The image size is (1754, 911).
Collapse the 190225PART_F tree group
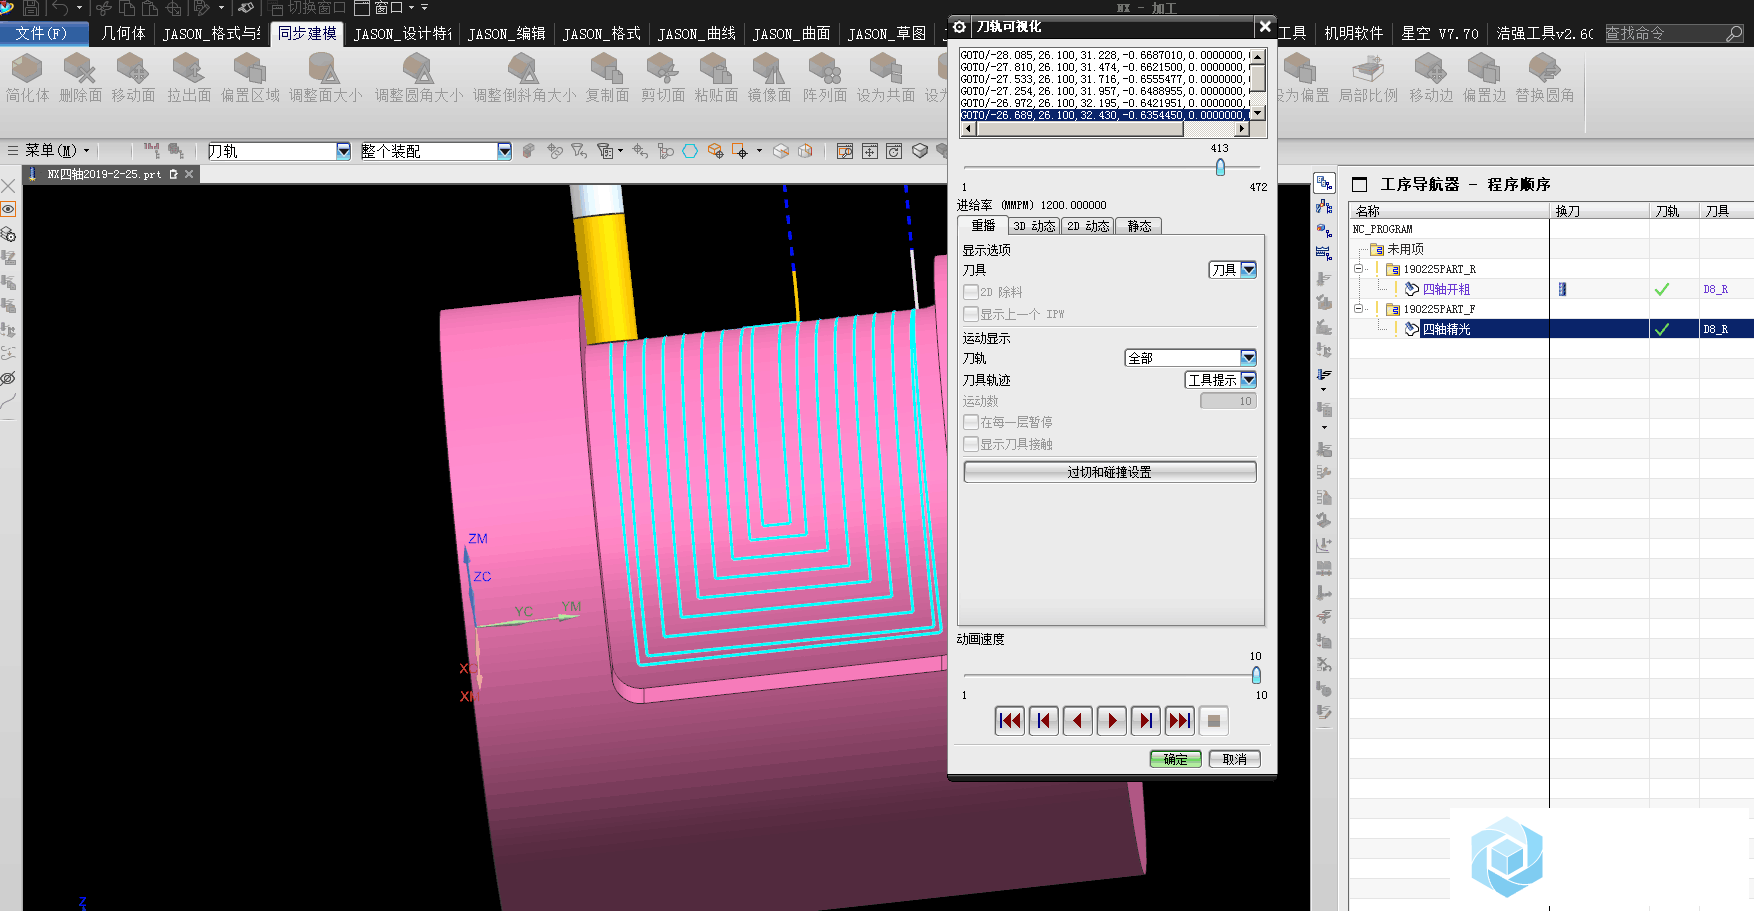(x=1358, y=309)
